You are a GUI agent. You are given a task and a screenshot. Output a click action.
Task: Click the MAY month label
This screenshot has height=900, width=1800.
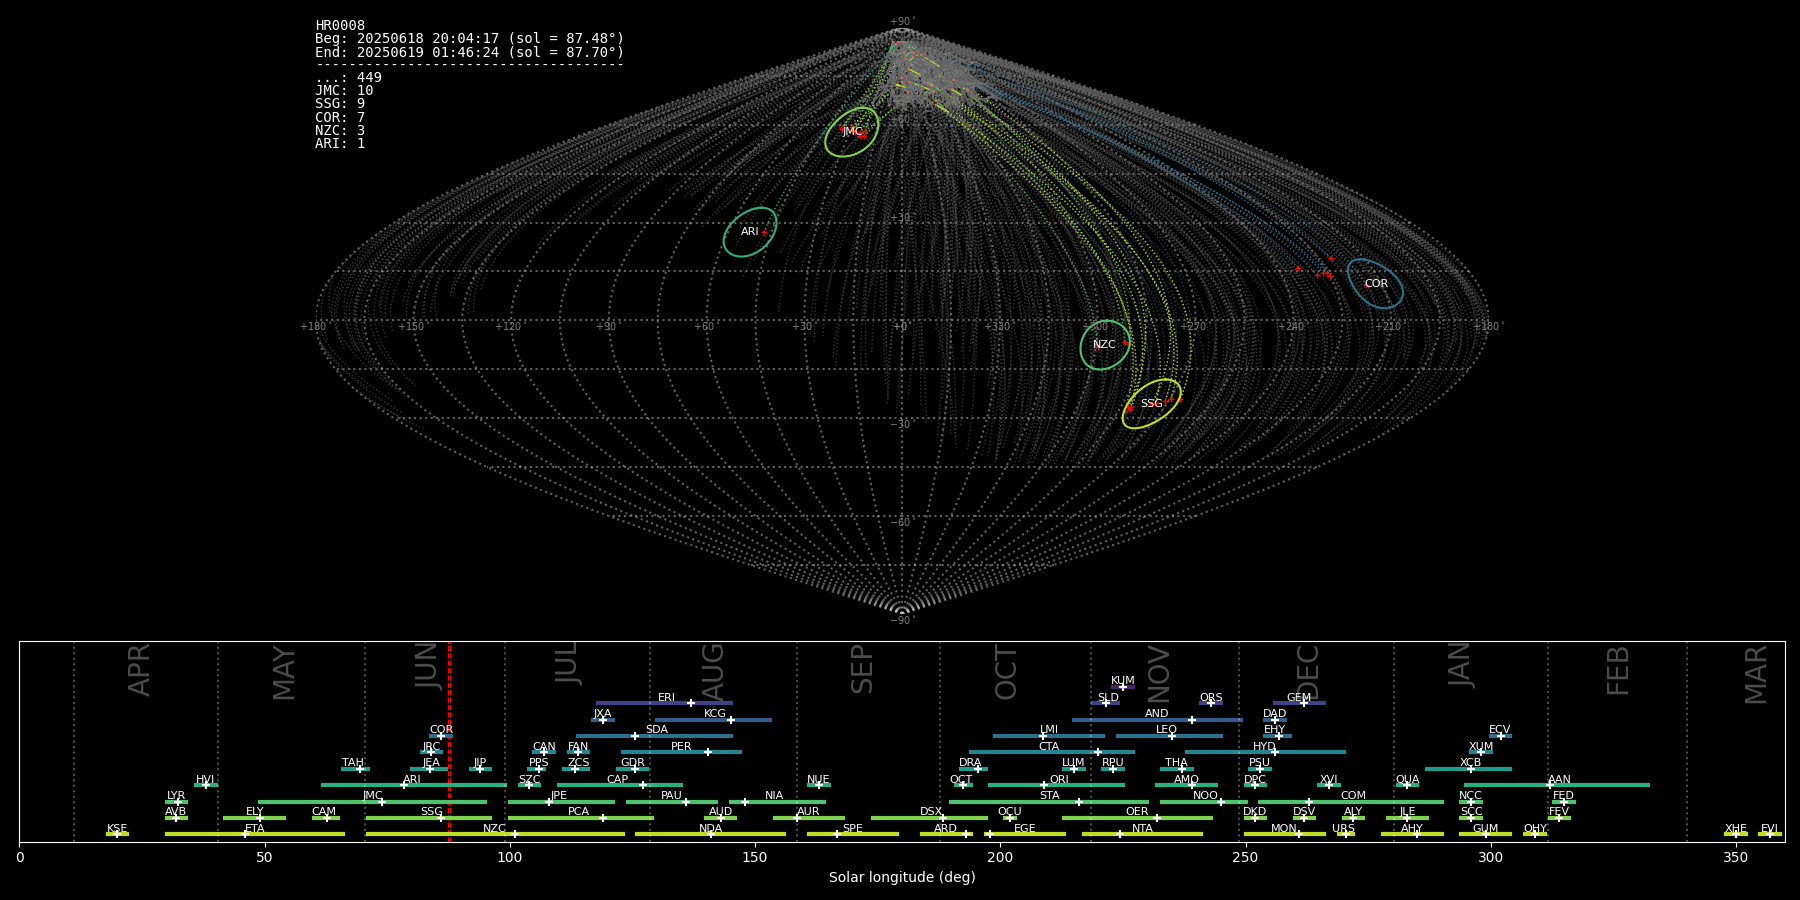tap(284, 673)
